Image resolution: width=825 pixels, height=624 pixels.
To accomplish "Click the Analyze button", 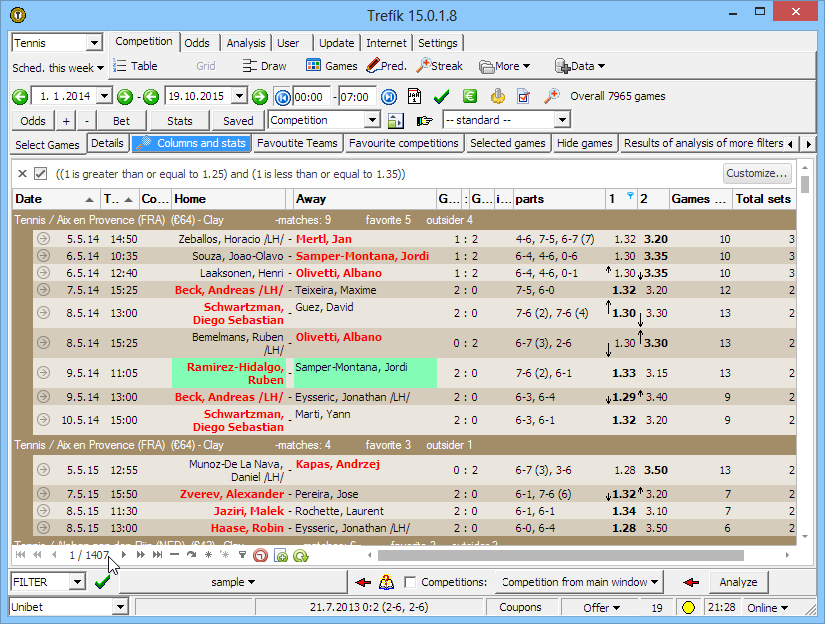I will click(x=738, y=582).
